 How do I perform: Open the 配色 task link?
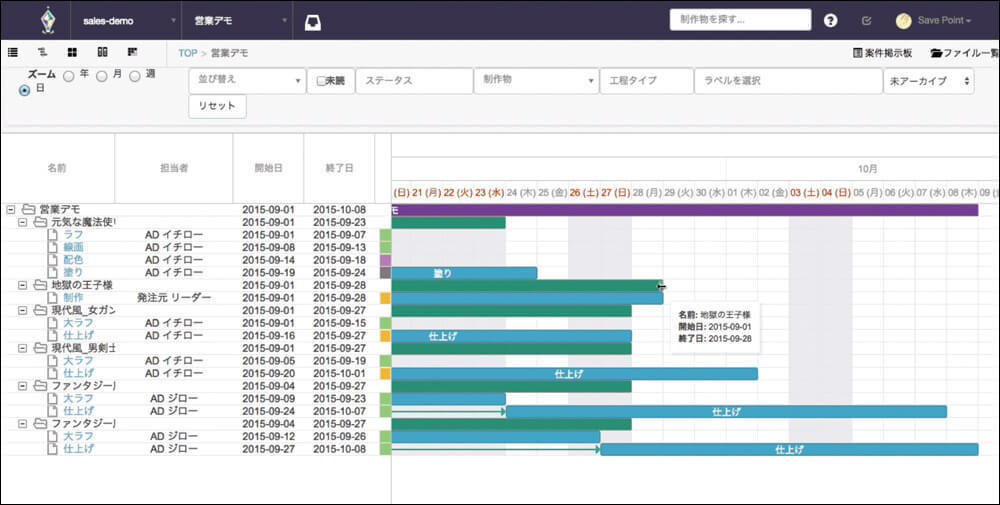point(73,260)
